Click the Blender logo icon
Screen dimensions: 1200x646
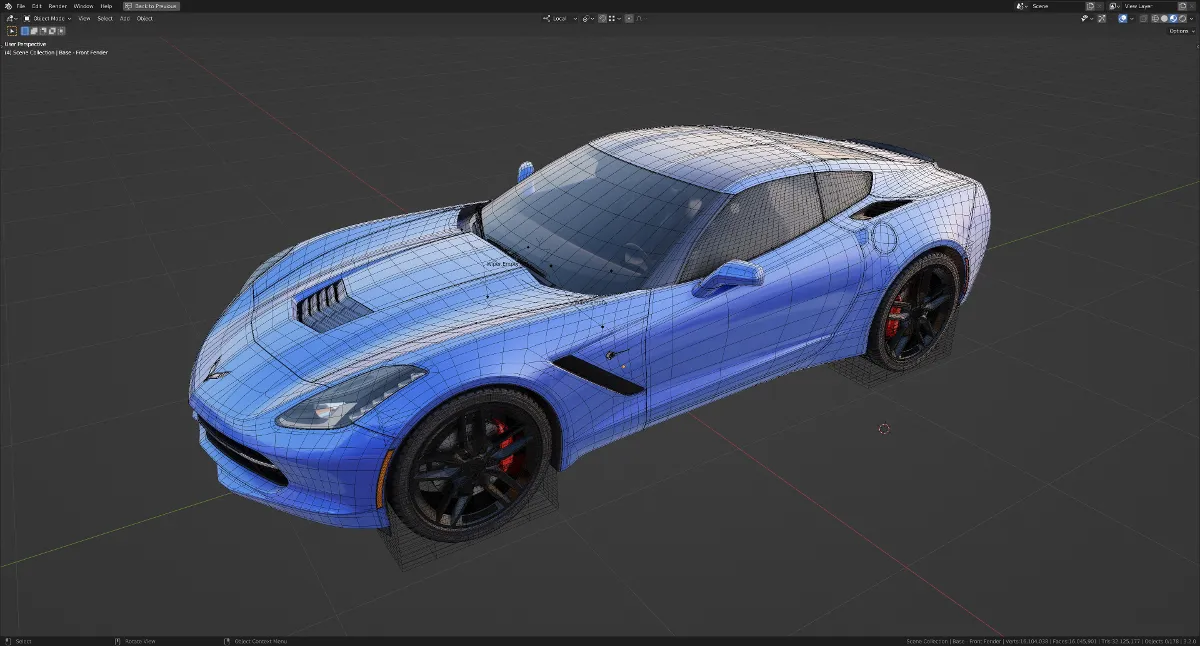(x=8, y=6)
